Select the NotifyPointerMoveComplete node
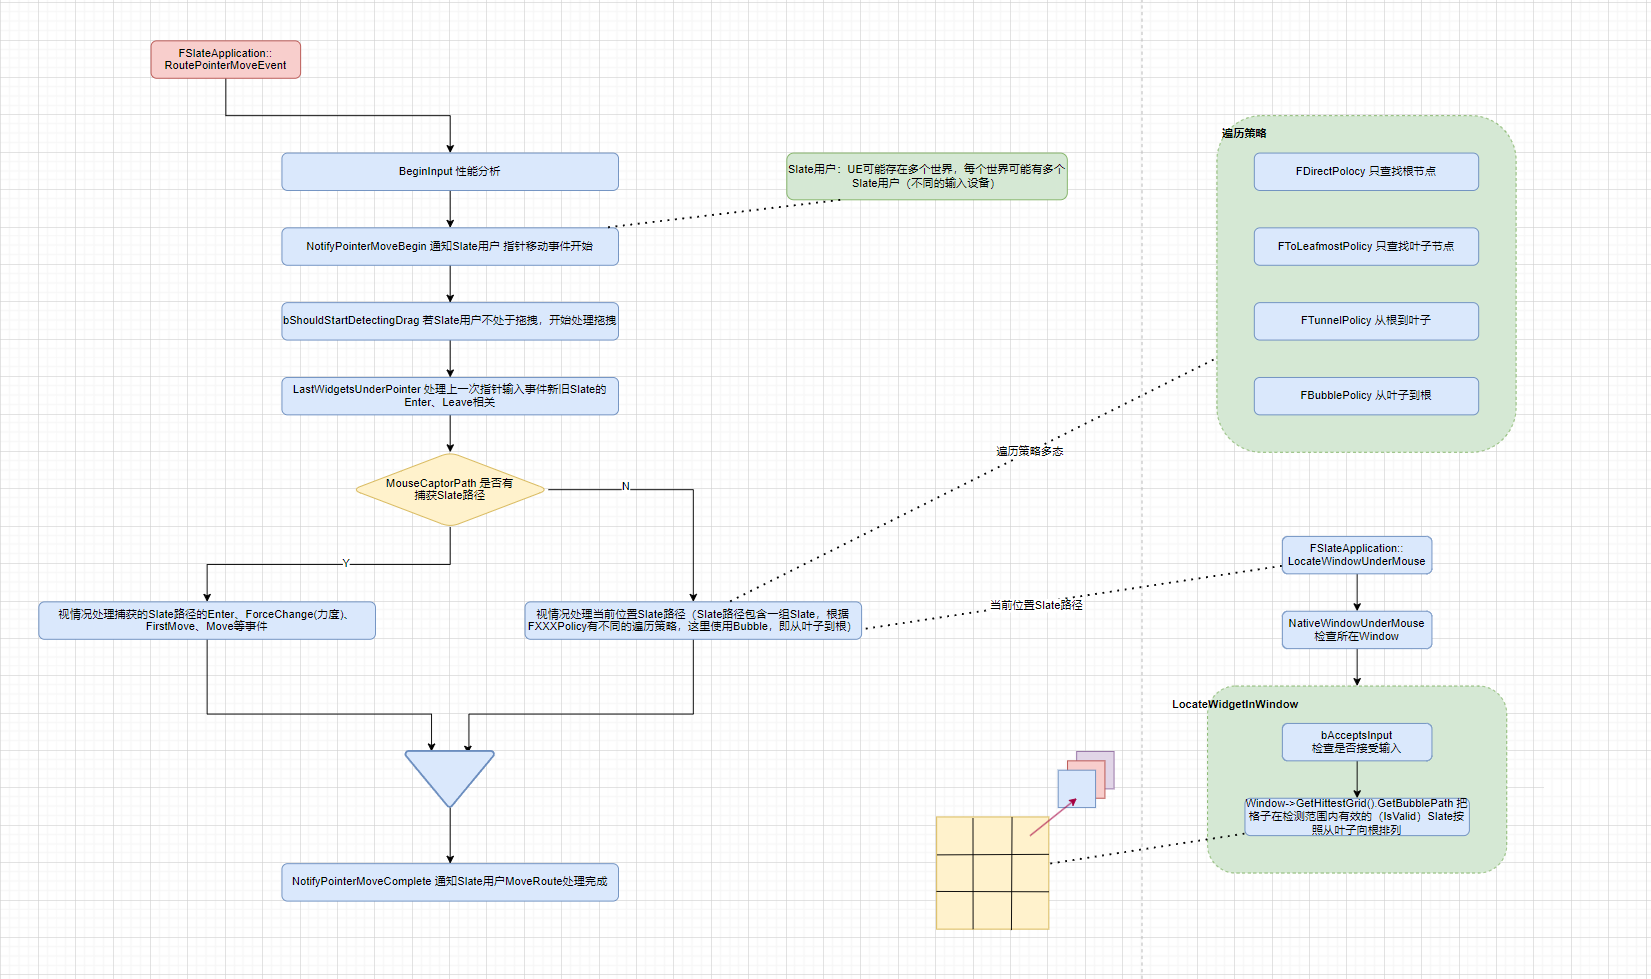1651x979 pixels. pos(450,882)
